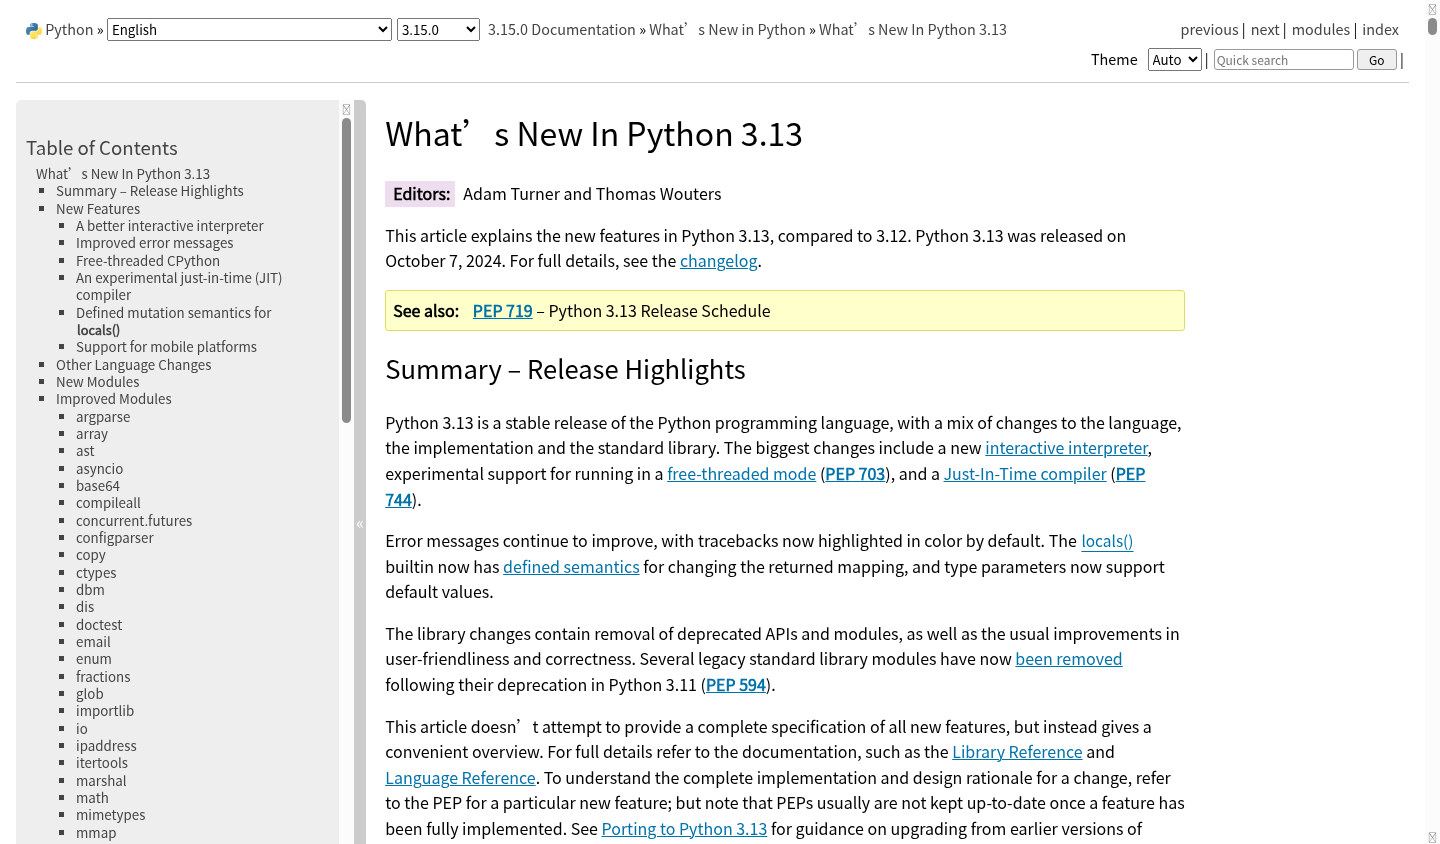Open the PEP 594 link
1440x844 pixels.
pyautogui.click(x=736, y=685)
